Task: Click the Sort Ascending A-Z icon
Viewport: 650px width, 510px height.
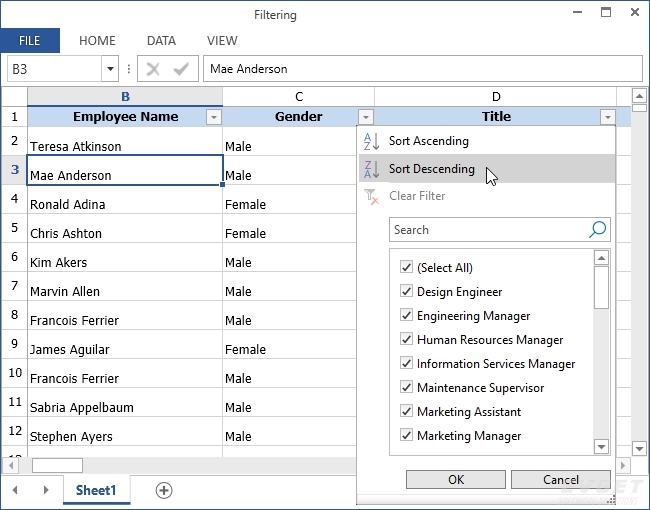Action: click(371, 142)
